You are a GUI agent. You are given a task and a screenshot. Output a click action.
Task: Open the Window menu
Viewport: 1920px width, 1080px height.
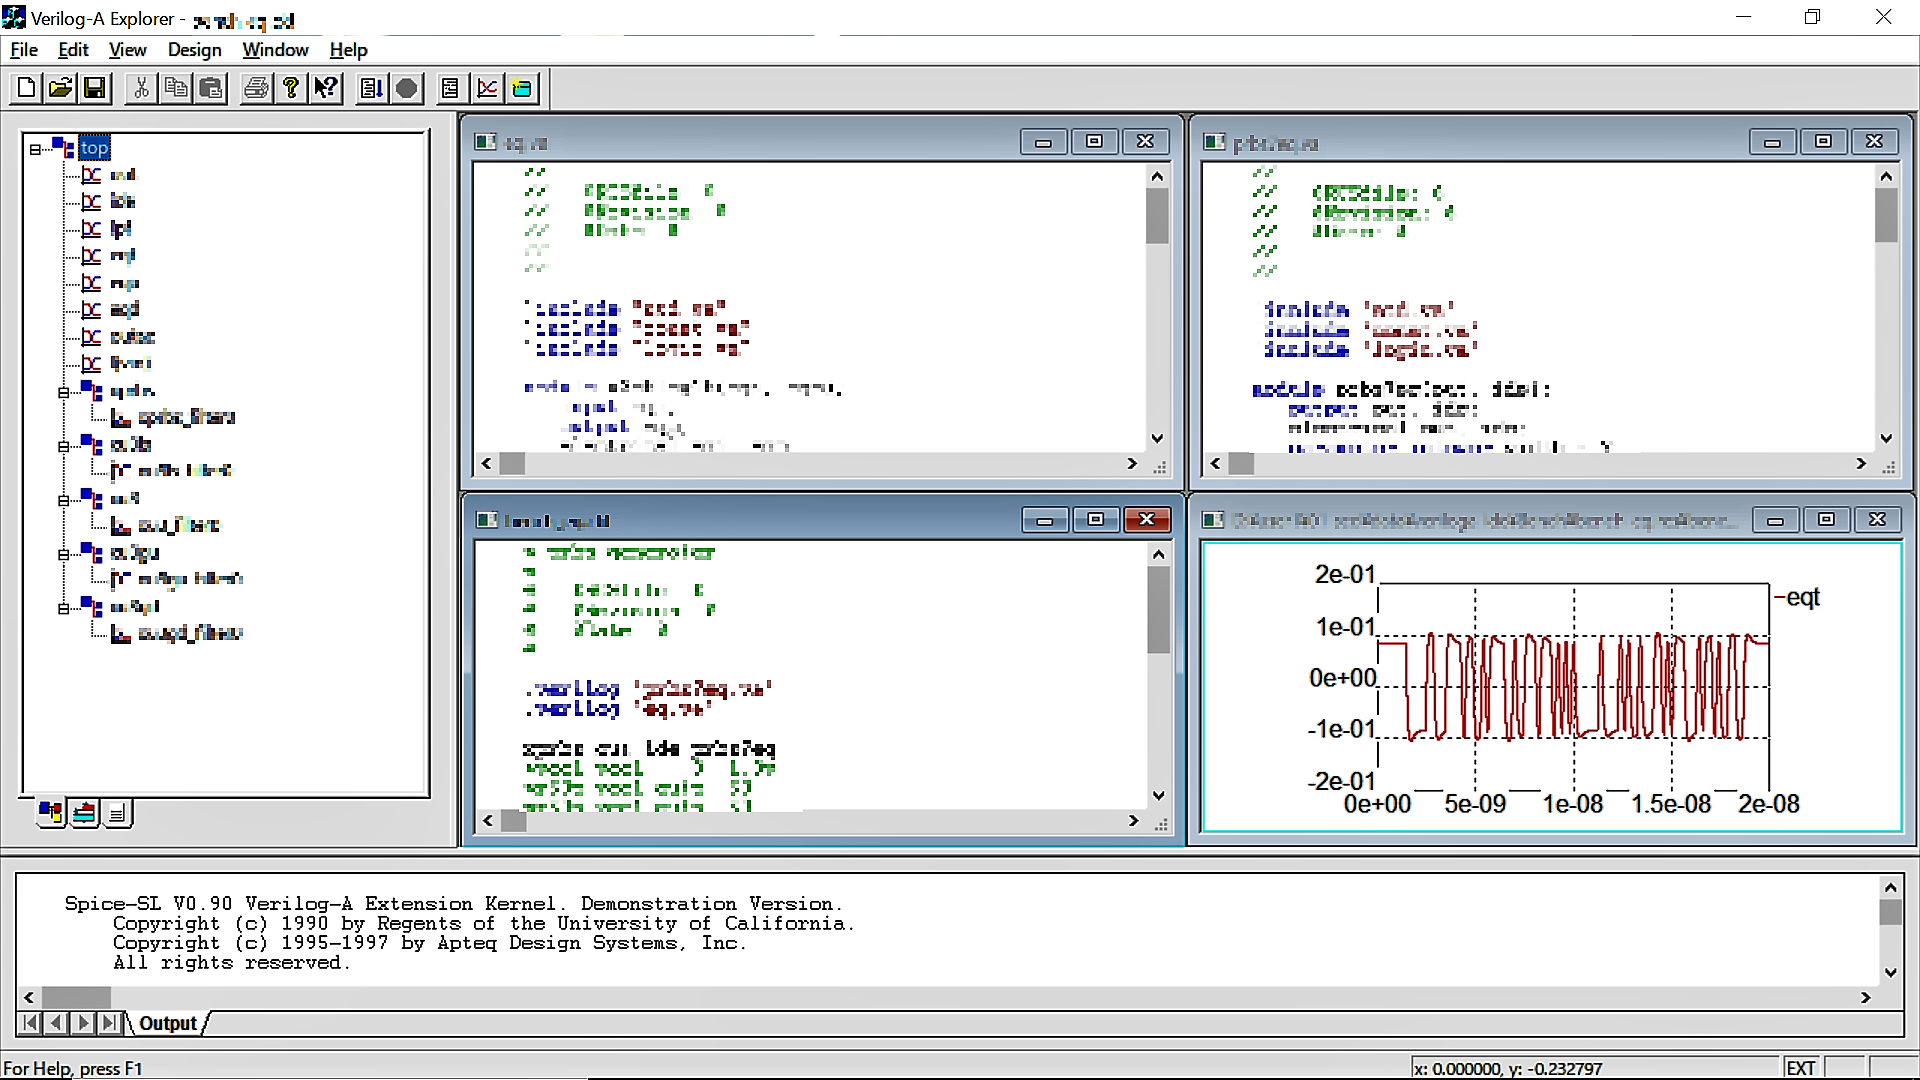tap(275, 50)
